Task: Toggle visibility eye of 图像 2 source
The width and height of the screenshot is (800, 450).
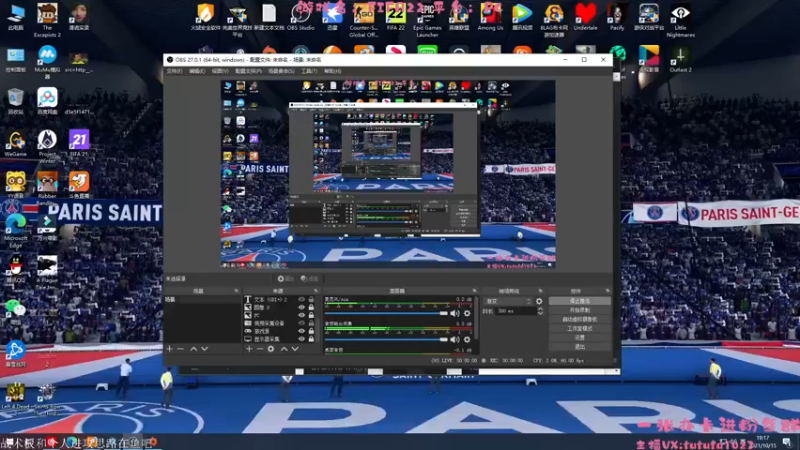Action: (x=302, y=308)
